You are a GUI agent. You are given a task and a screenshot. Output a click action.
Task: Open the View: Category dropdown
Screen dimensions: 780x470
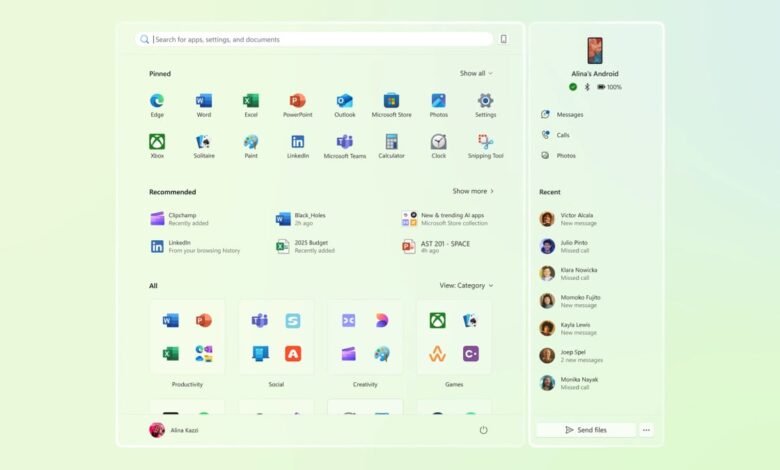pos(466,285)
